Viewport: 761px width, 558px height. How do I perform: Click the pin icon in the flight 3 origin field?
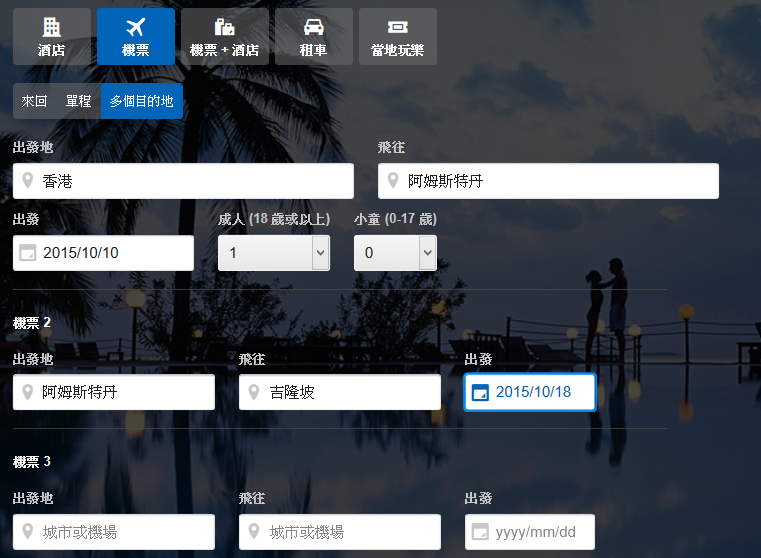[28, 531]
